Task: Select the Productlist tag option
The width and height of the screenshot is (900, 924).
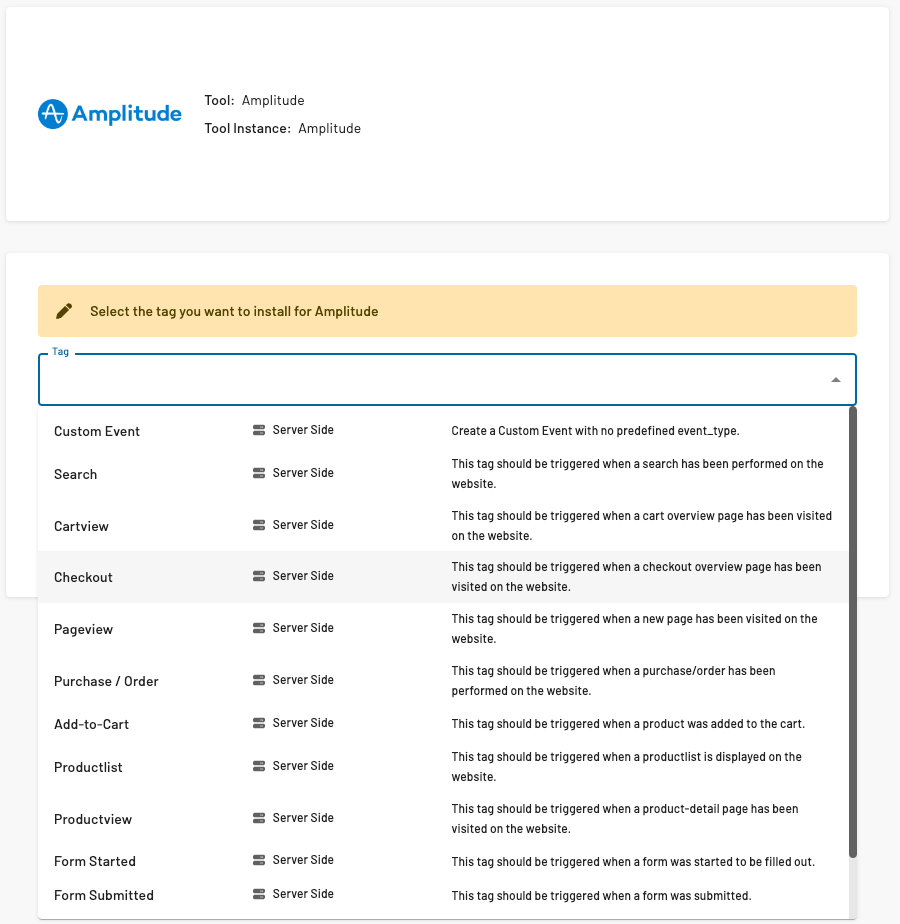Action: (88, 767)
